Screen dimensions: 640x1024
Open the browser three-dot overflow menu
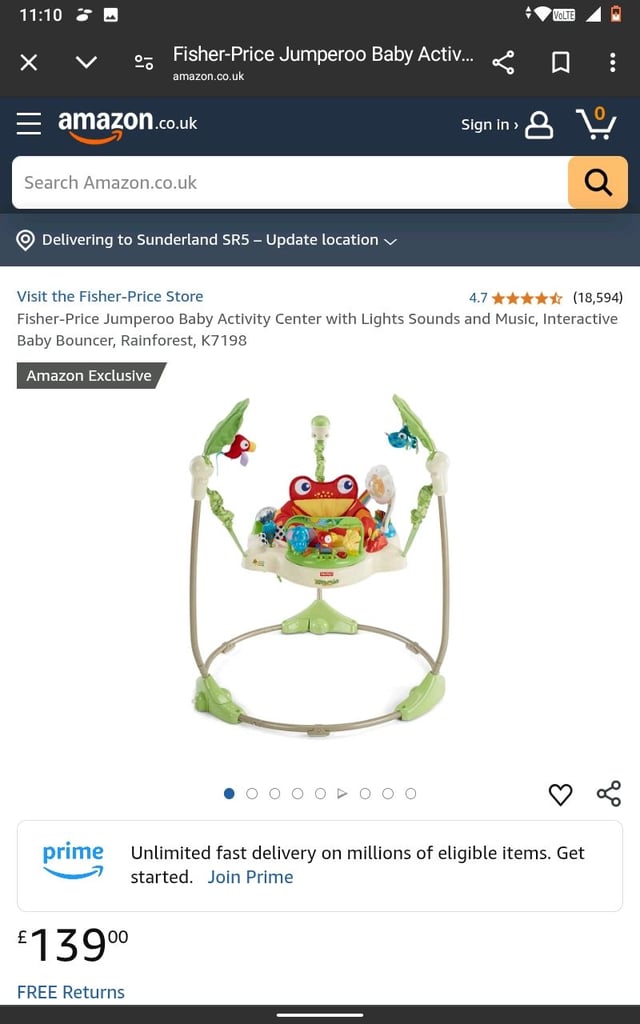(x=612, y=63)
